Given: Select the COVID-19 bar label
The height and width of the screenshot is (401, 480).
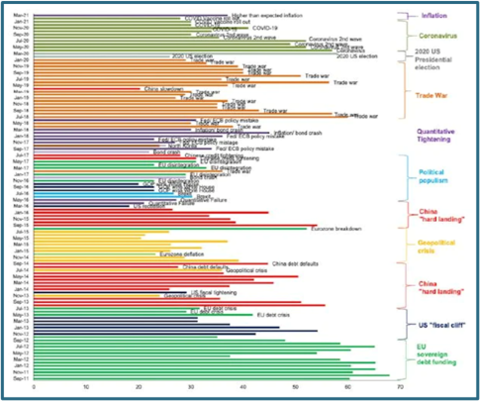Looking at the screenshot, I should [265, 28].
